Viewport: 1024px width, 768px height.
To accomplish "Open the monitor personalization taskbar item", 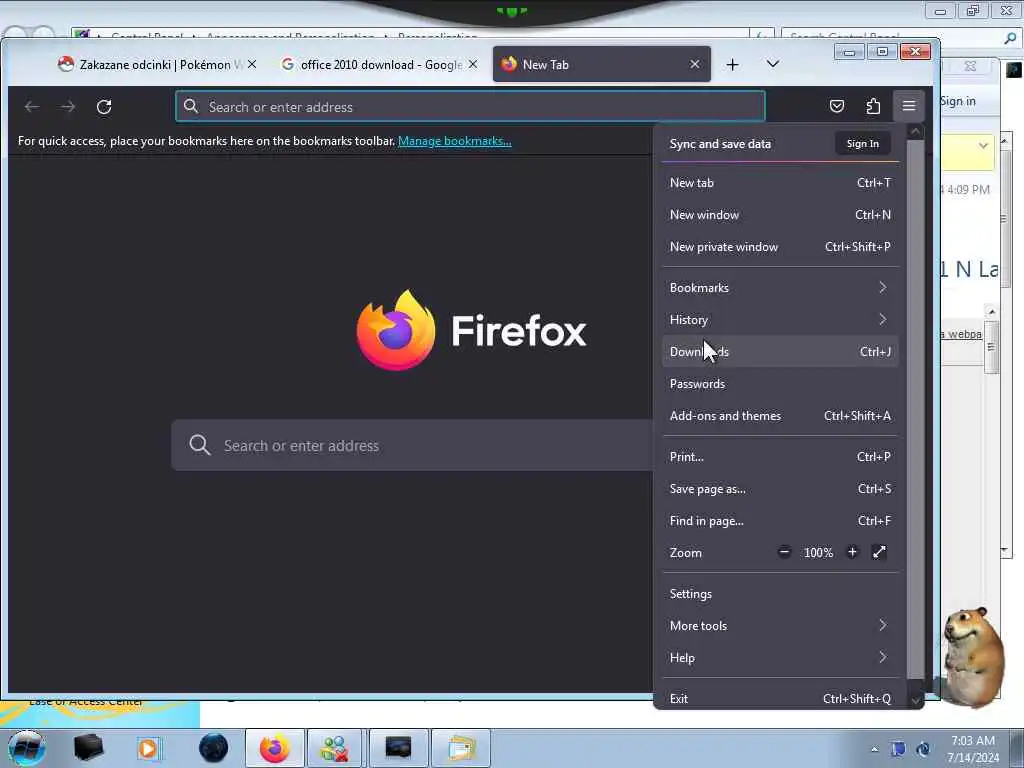I will point(398,748).
